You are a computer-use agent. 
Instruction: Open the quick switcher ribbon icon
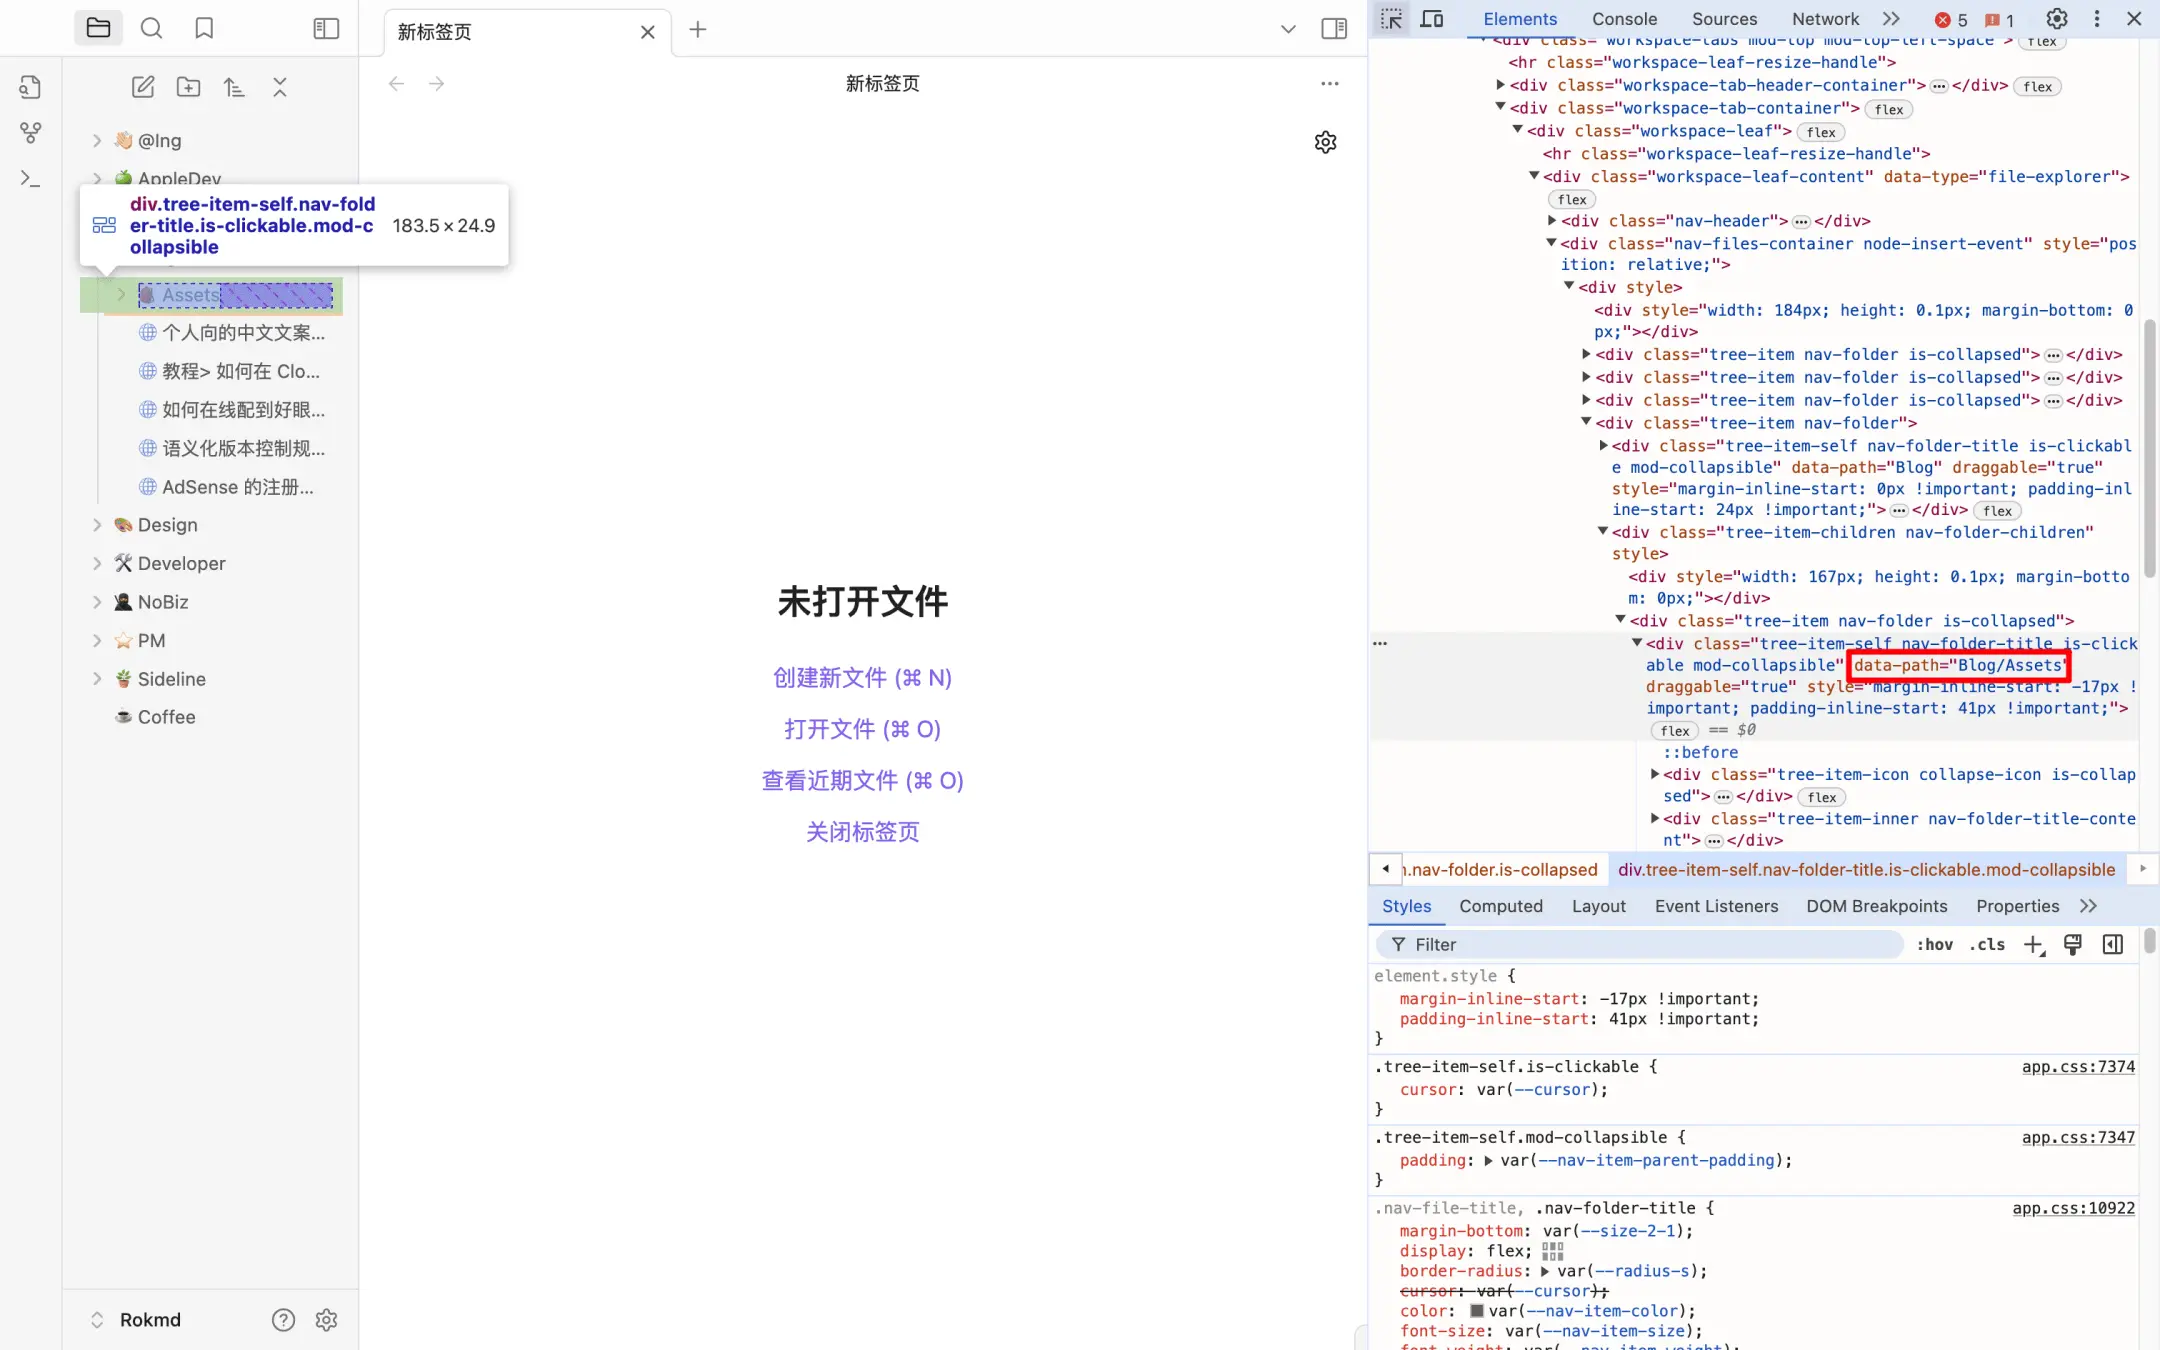30,87
